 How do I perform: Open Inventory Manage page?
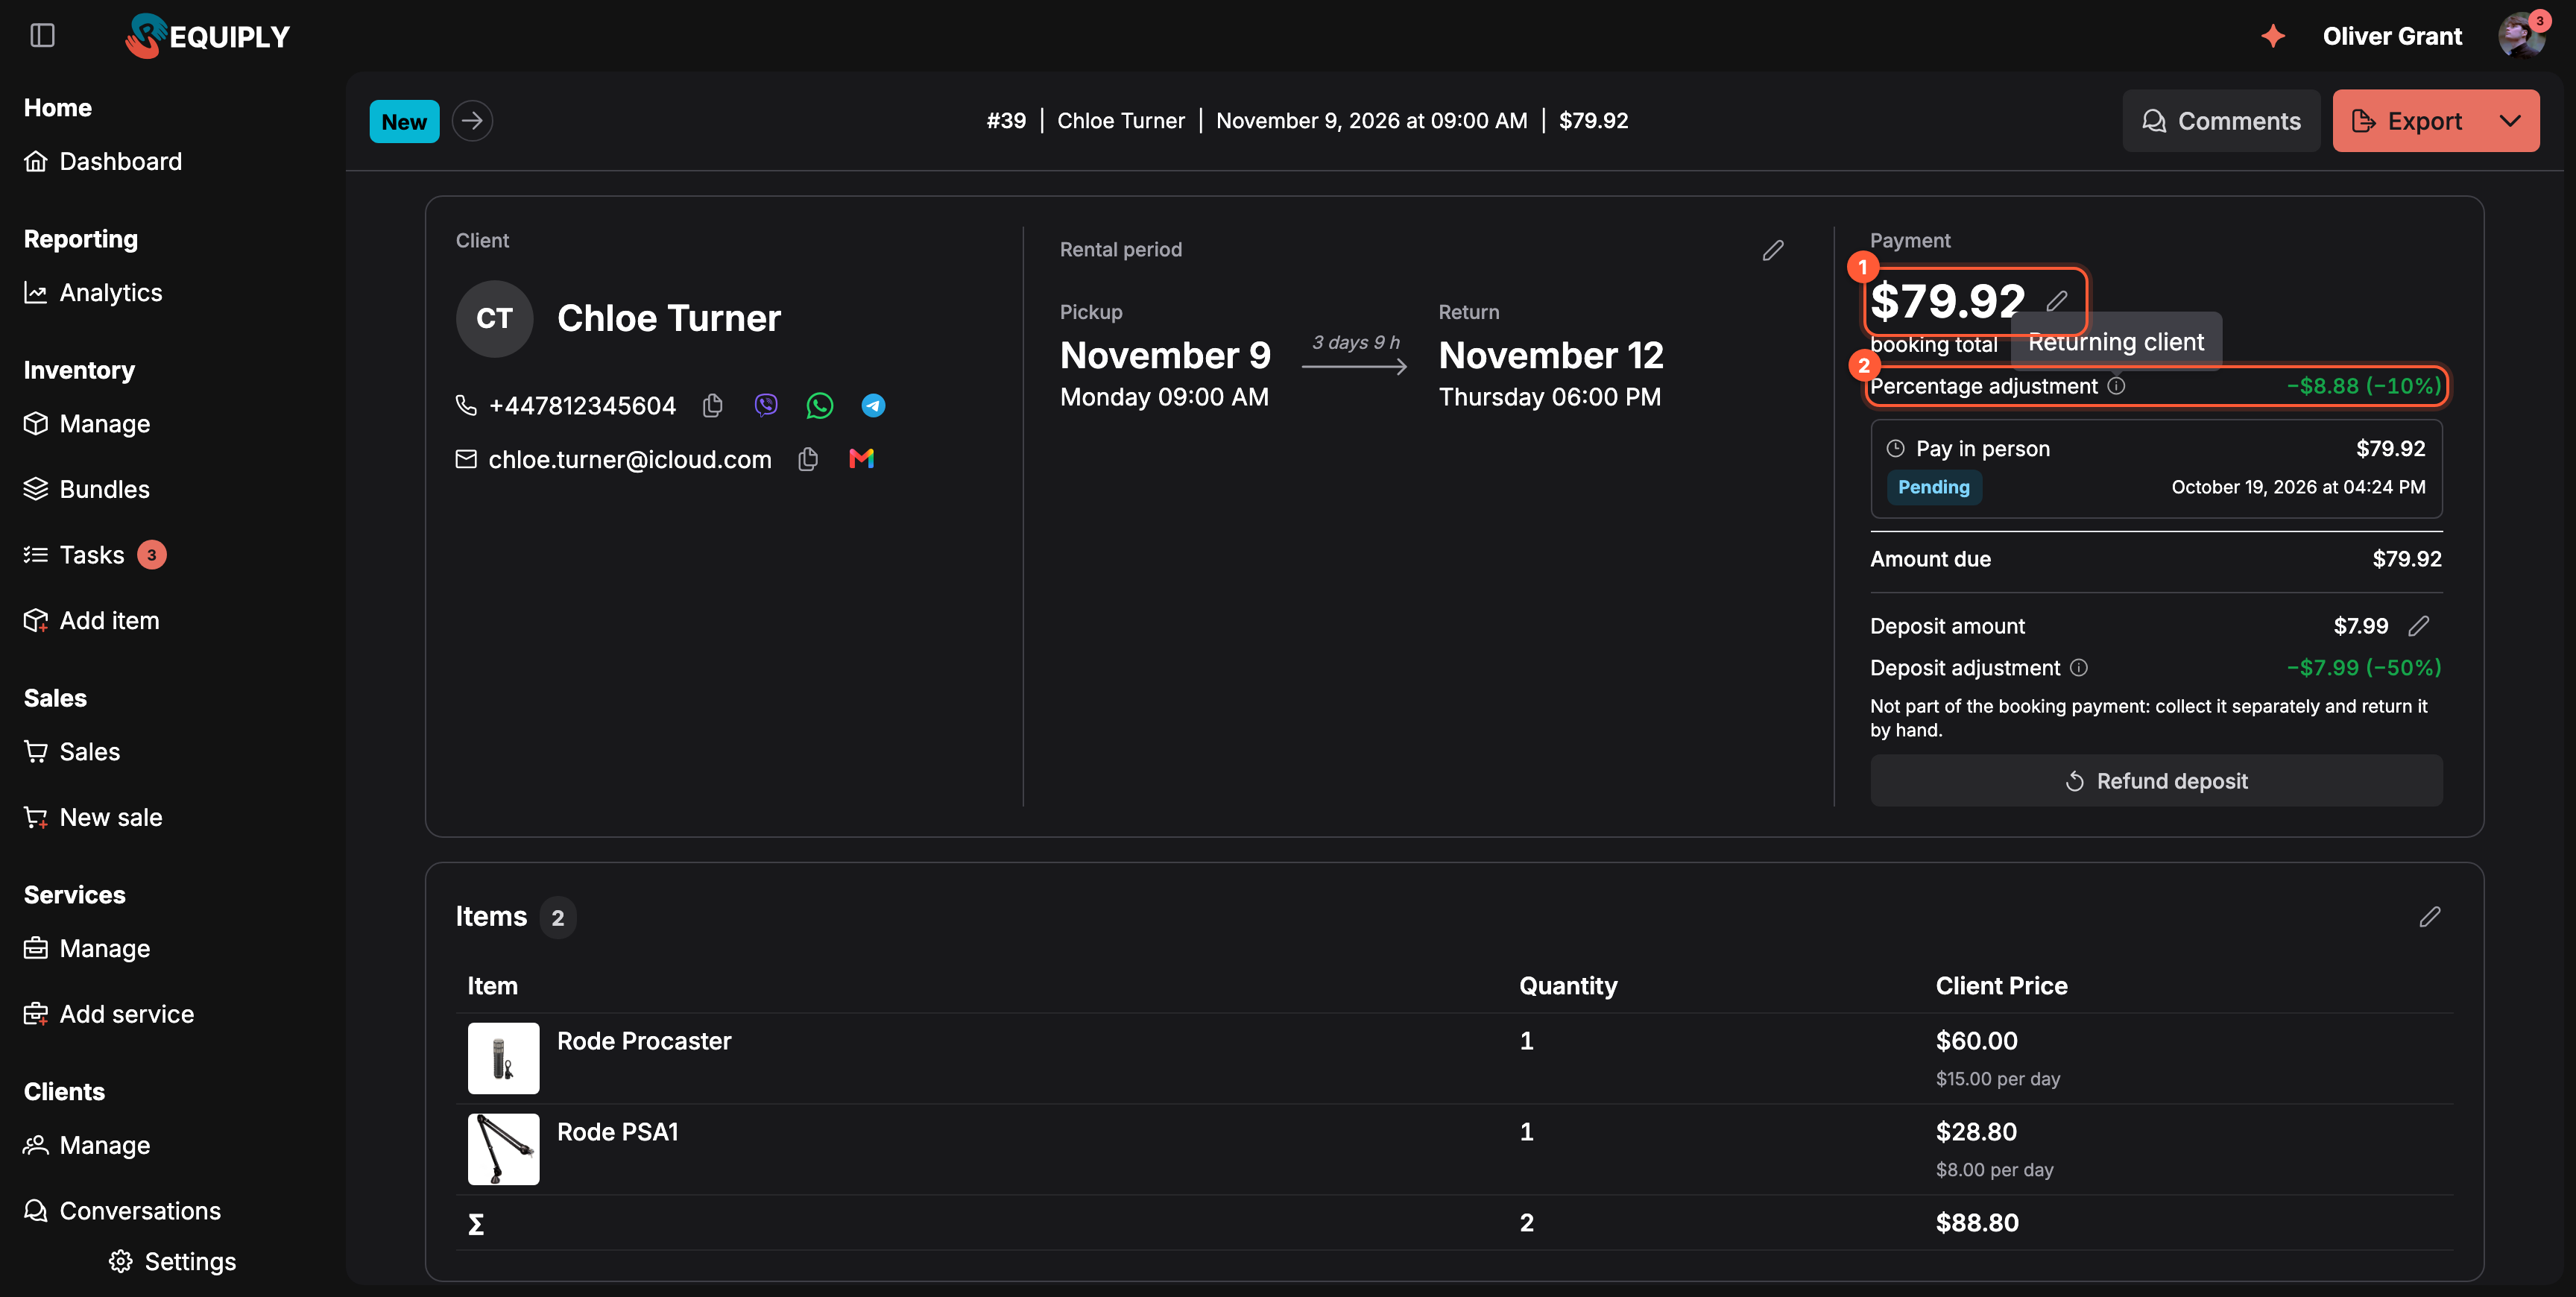point(87,424)
